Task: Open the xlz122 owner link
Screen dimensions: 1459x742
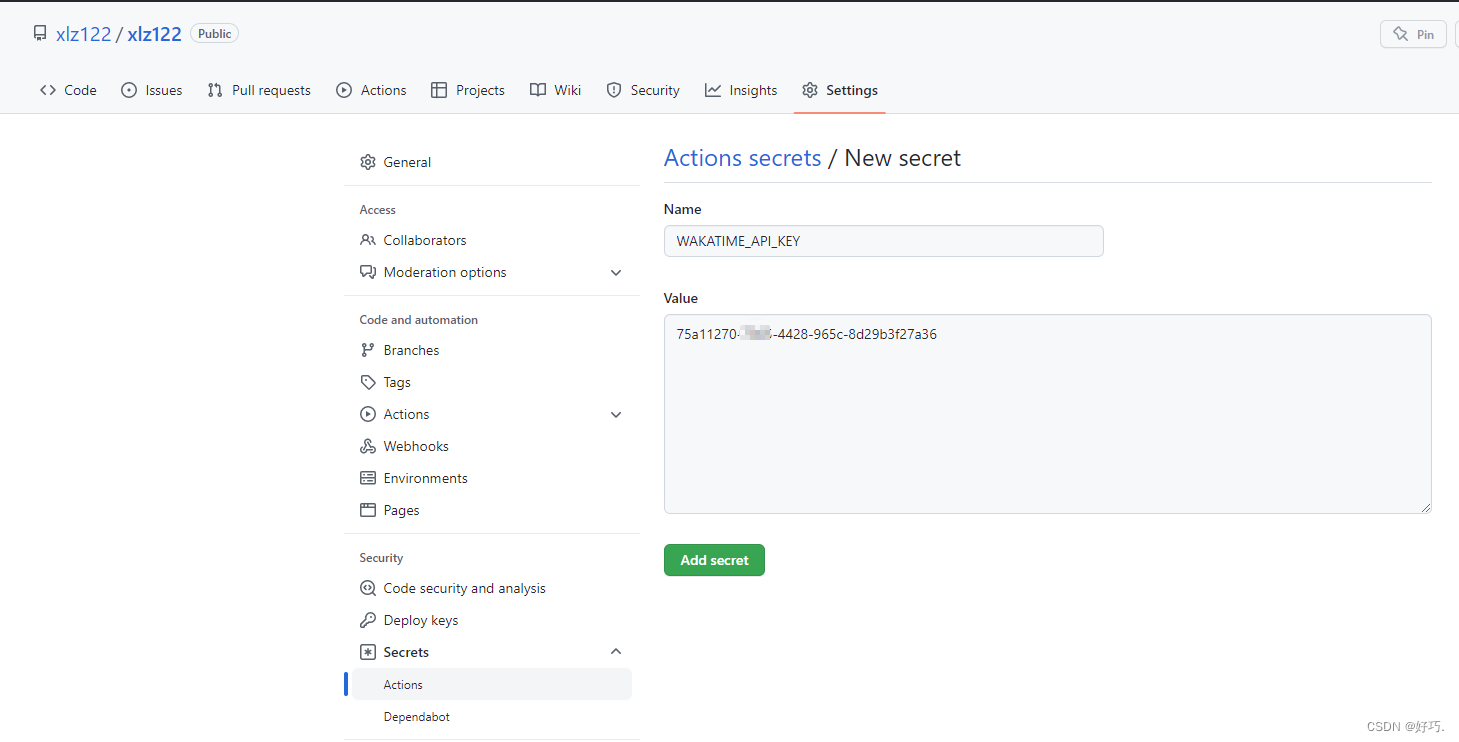Action: tap(84, 34)
